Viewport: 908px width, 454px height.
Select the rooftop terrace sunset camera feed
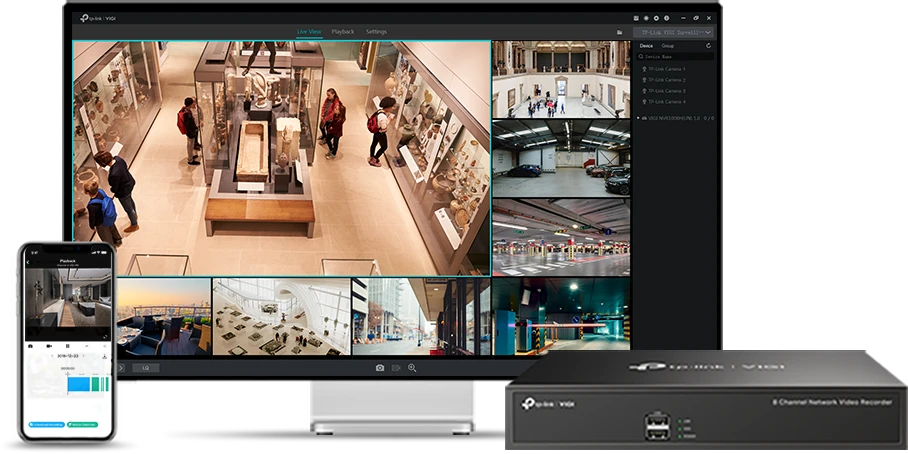click(x=164, y=316)
